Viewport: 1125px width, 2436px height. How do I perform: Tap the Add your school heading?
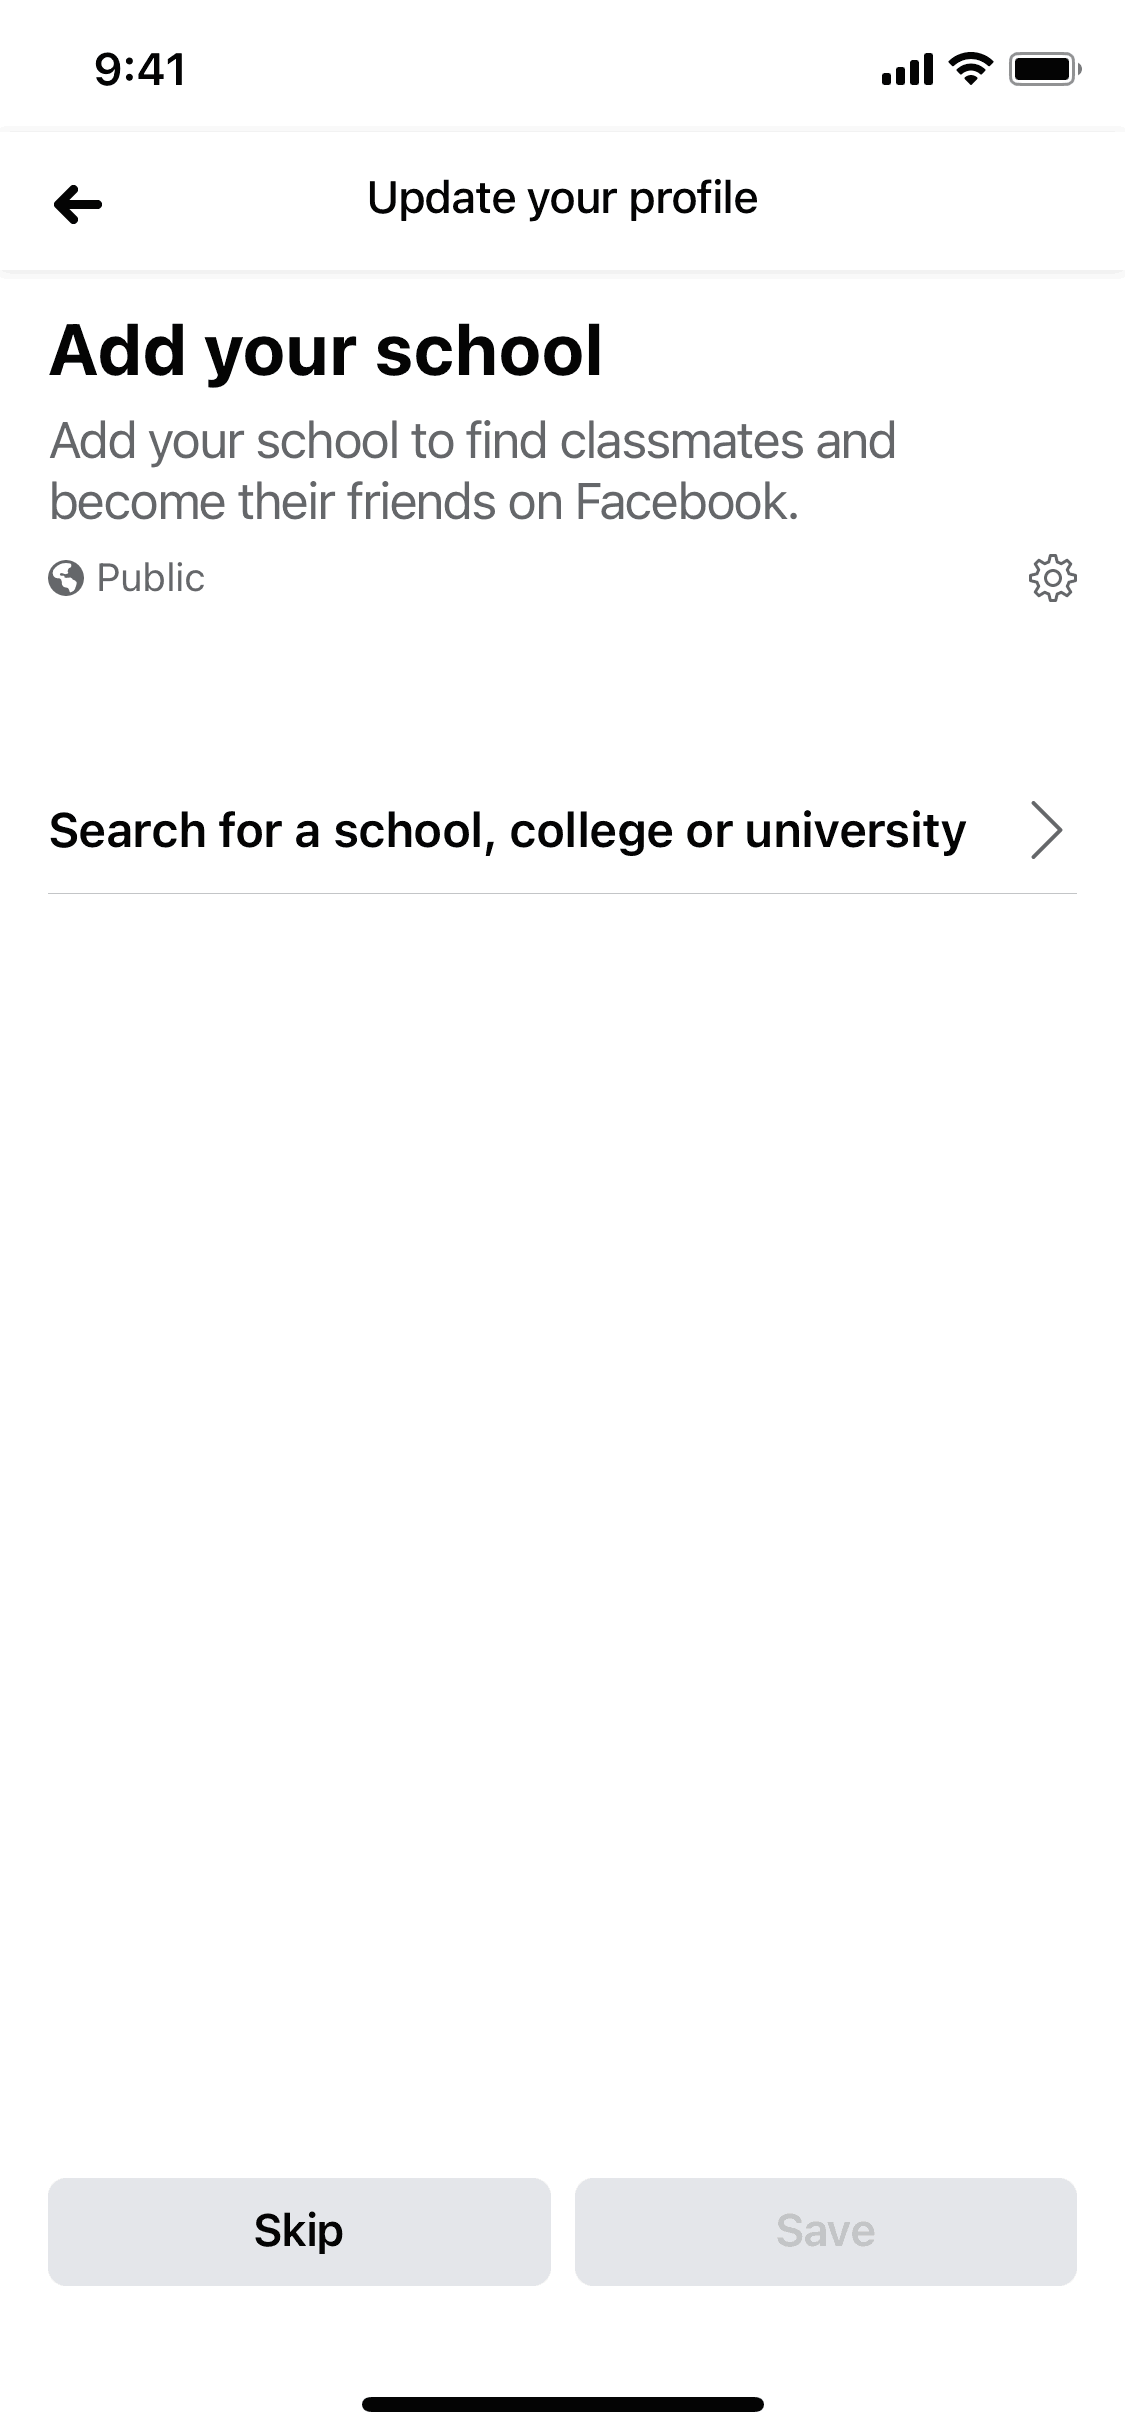tap(326, 351)
